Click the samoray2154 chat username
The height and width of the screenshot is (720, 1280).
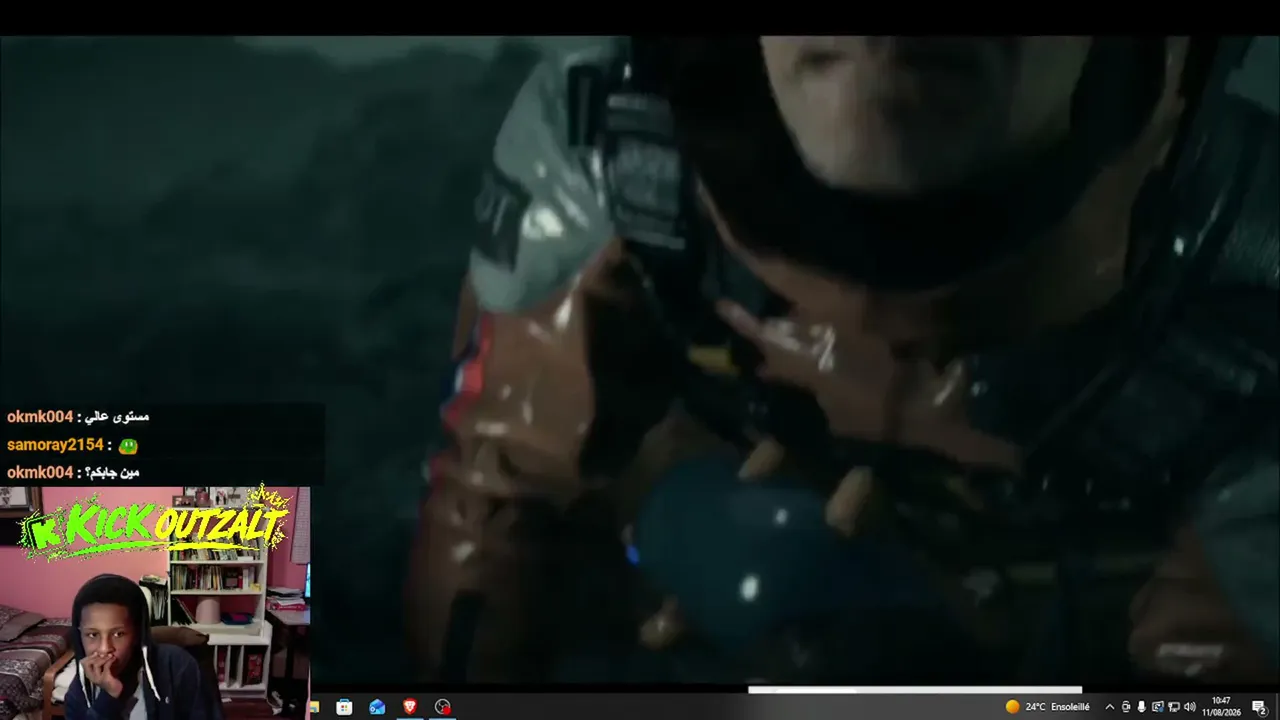click(x=55, y=444)
